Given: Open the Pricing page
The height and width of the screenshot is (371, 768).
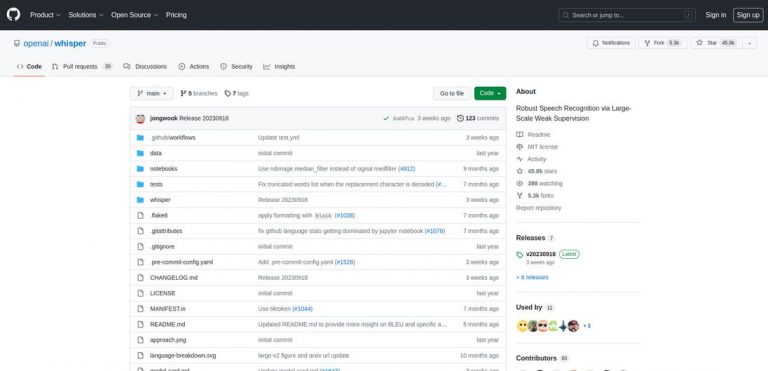Looking at the screenshot, I should pos(176,15).
